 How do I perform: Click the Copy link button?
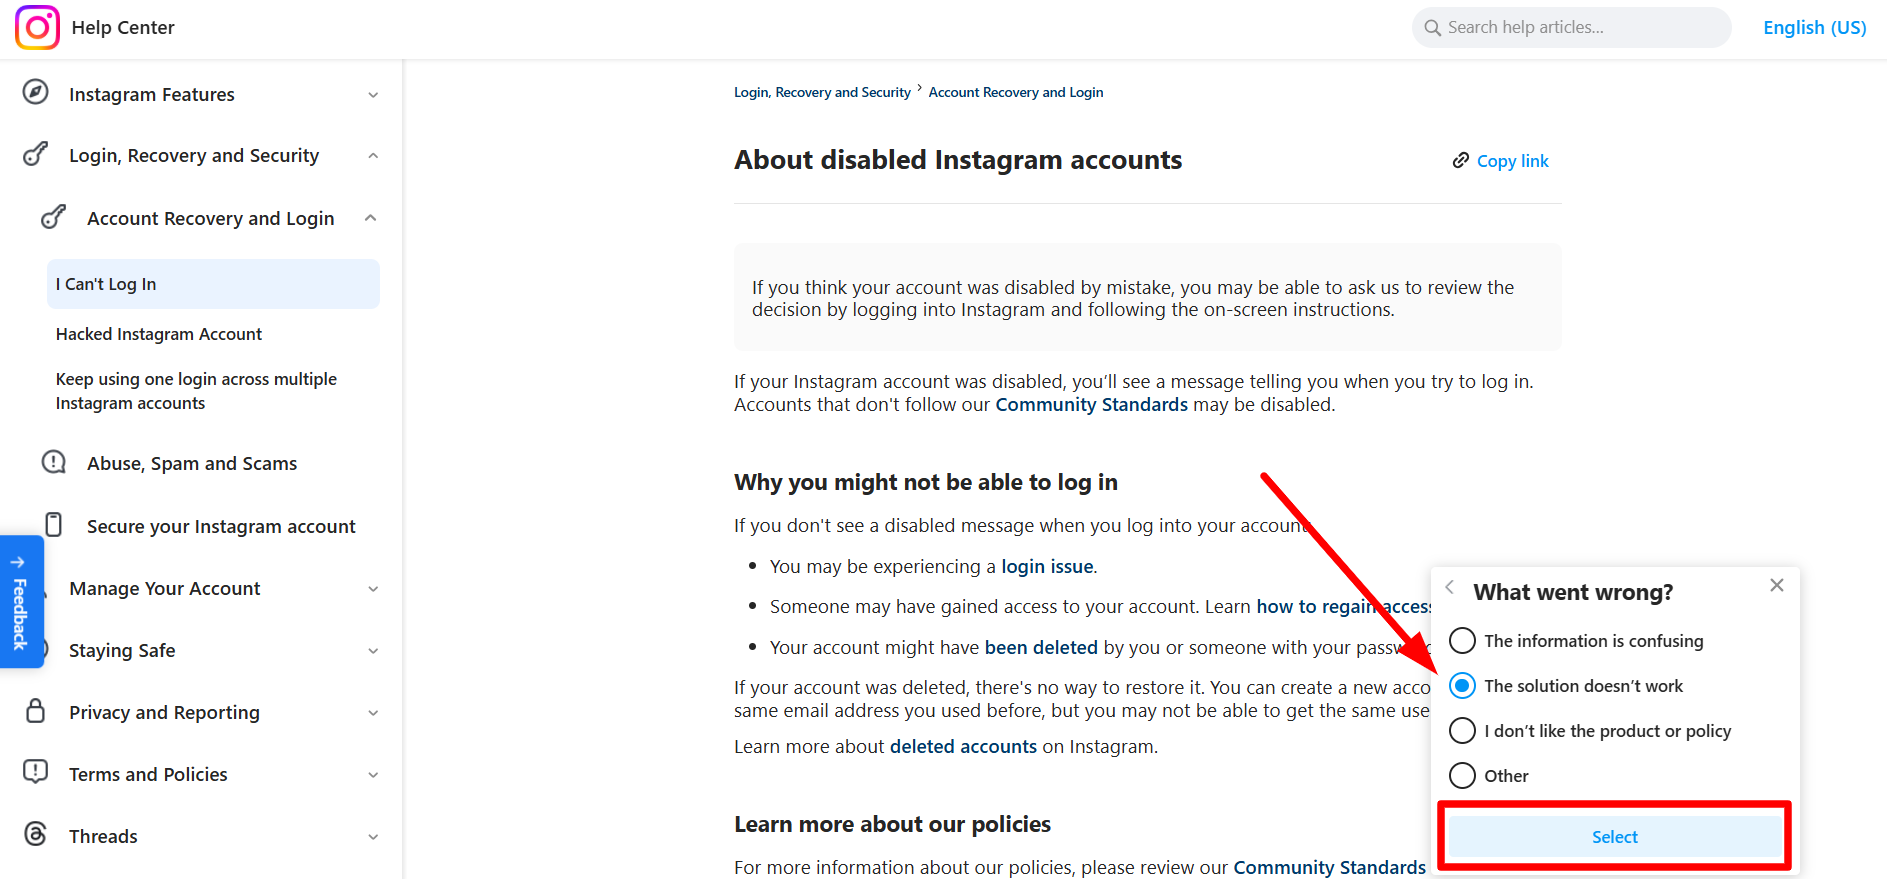pos(1500,161)
